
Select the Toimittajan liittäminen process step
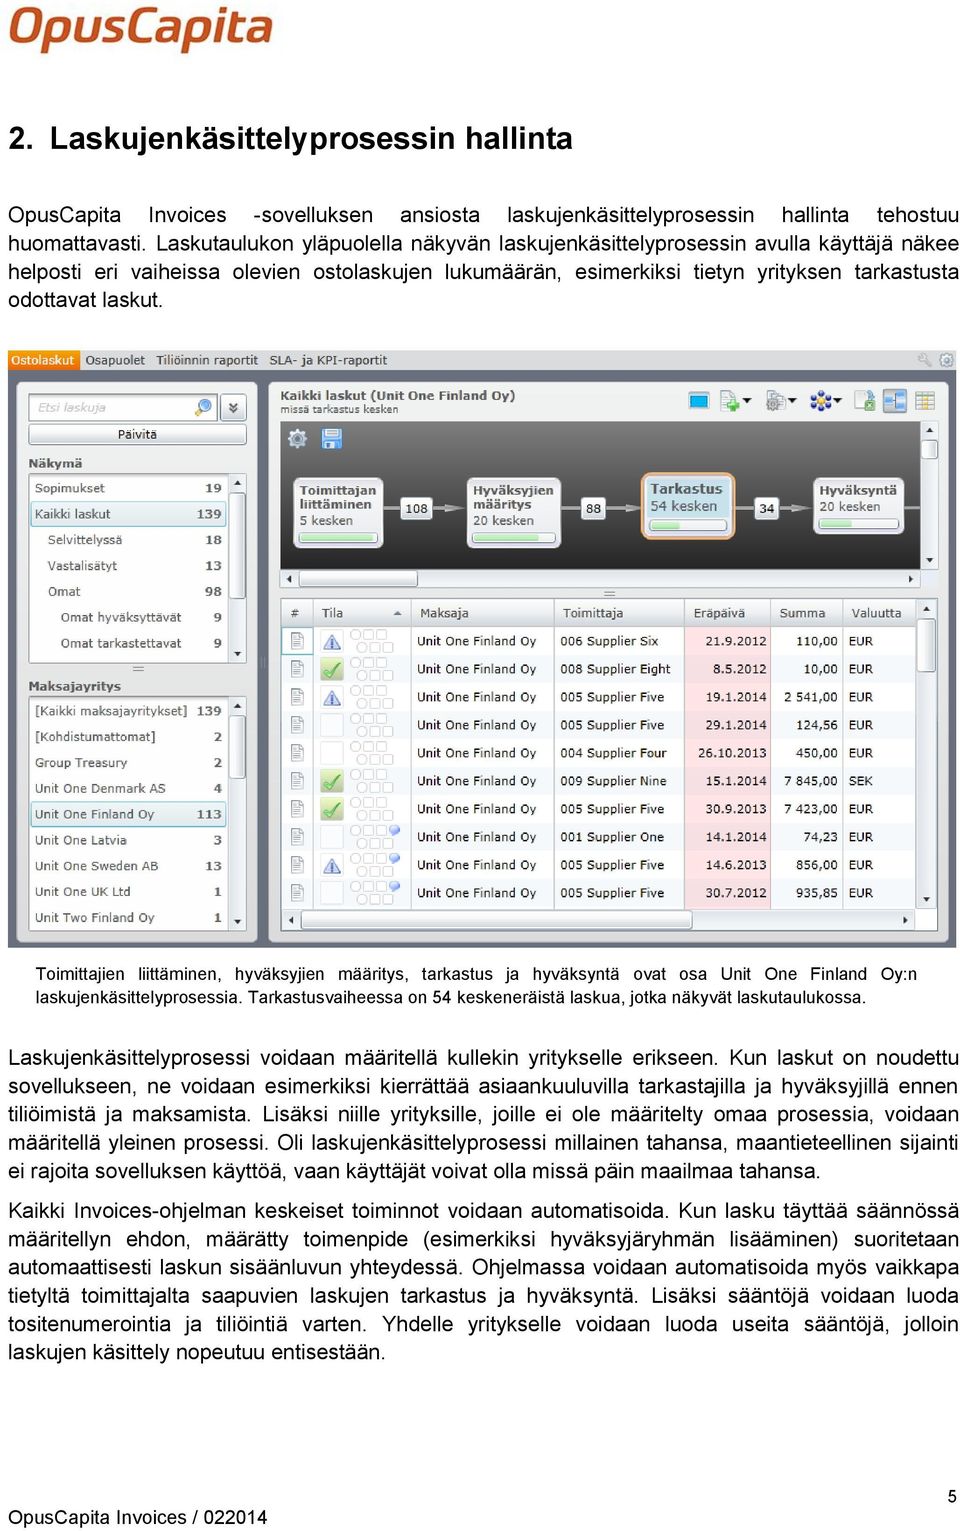[x=339, y=512]
